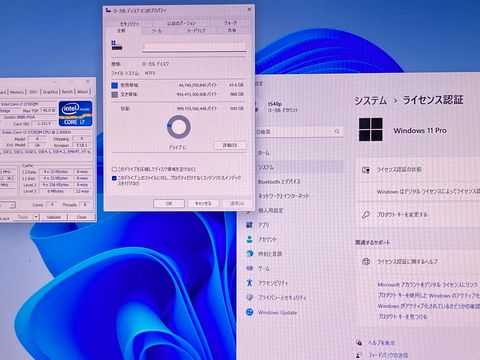Uncheck the allow content indexing checkbox
This screenshot has height=360, width=480.
114,178
